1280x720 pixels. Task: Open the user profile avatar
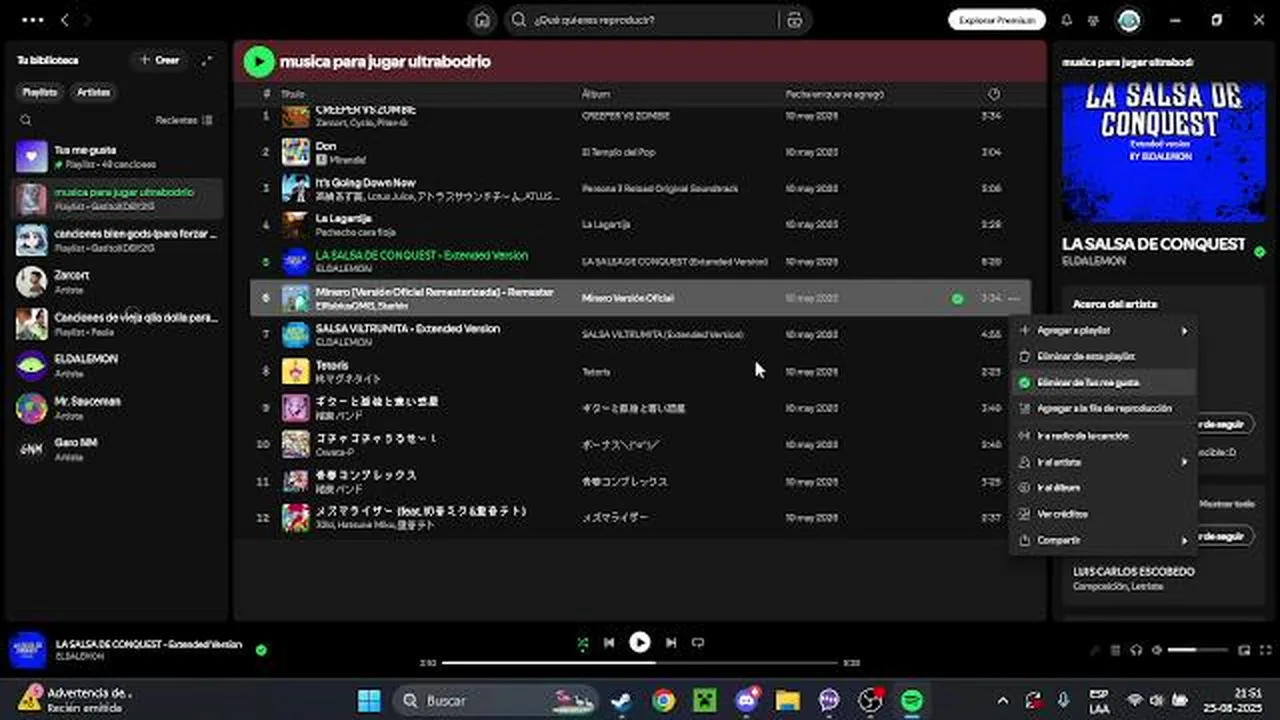(1129, 20)
